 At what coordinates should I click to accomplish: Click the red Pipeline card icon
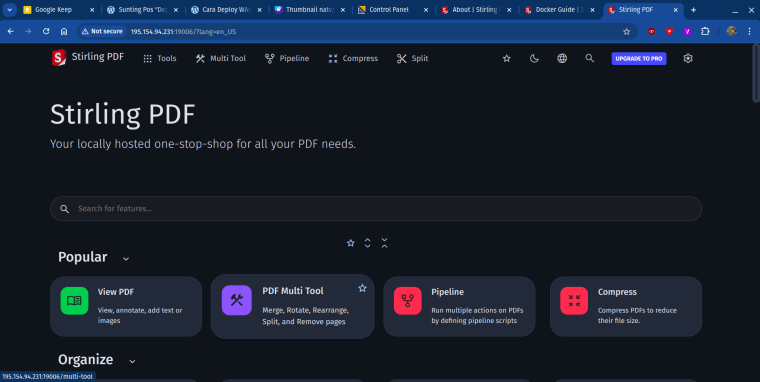[408, 301]
